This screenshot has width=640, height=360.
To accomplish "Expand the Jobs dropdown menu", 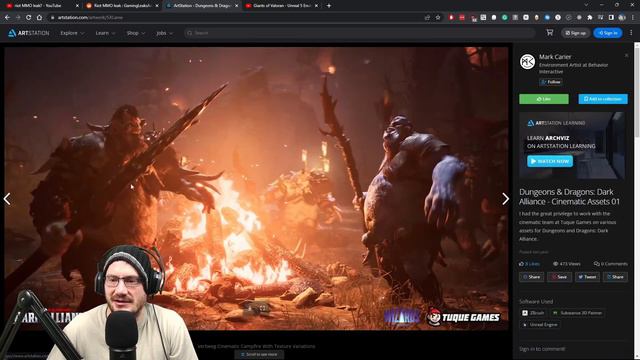I will pos(164,33).
